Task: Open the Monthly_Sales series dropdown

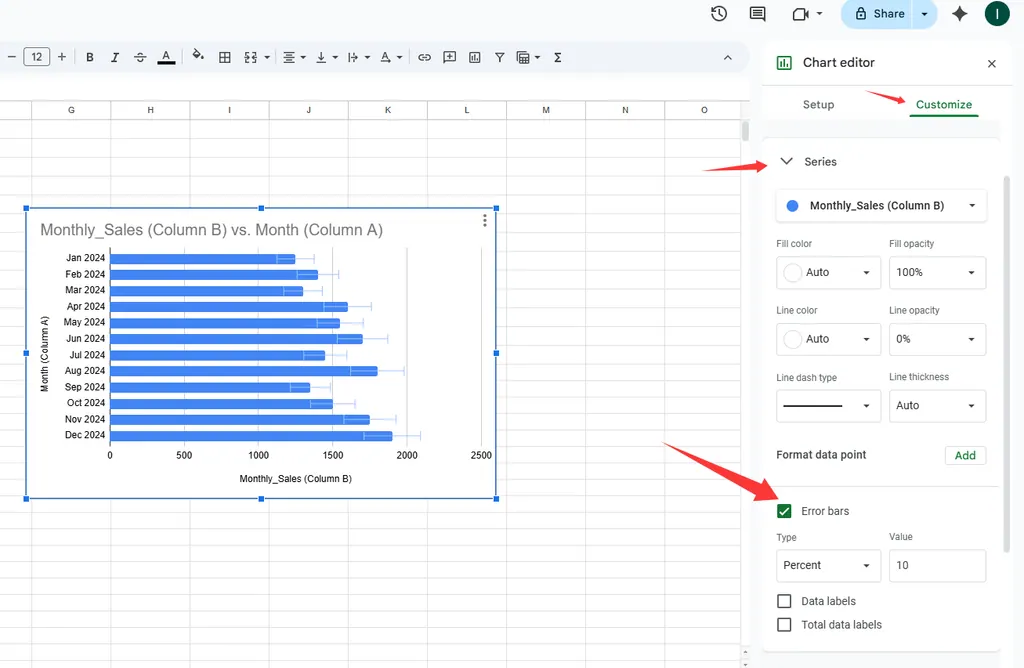Action: (881, 206)
